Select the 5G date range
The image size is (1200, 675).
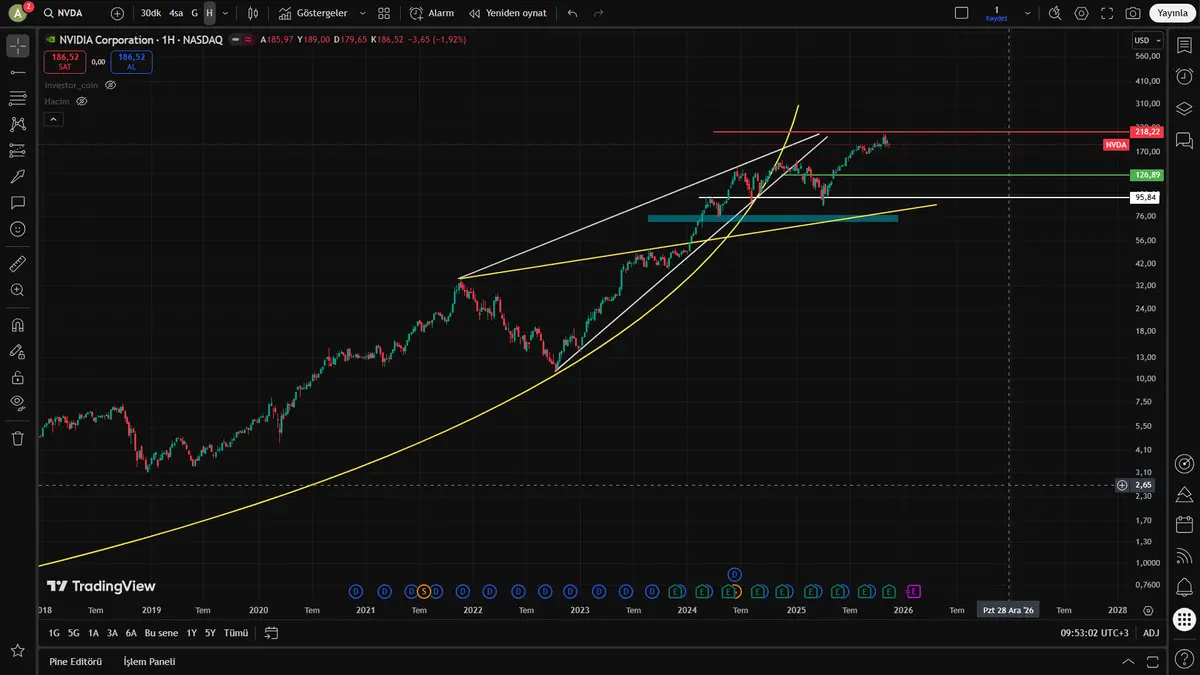click(x=74, y=633)
